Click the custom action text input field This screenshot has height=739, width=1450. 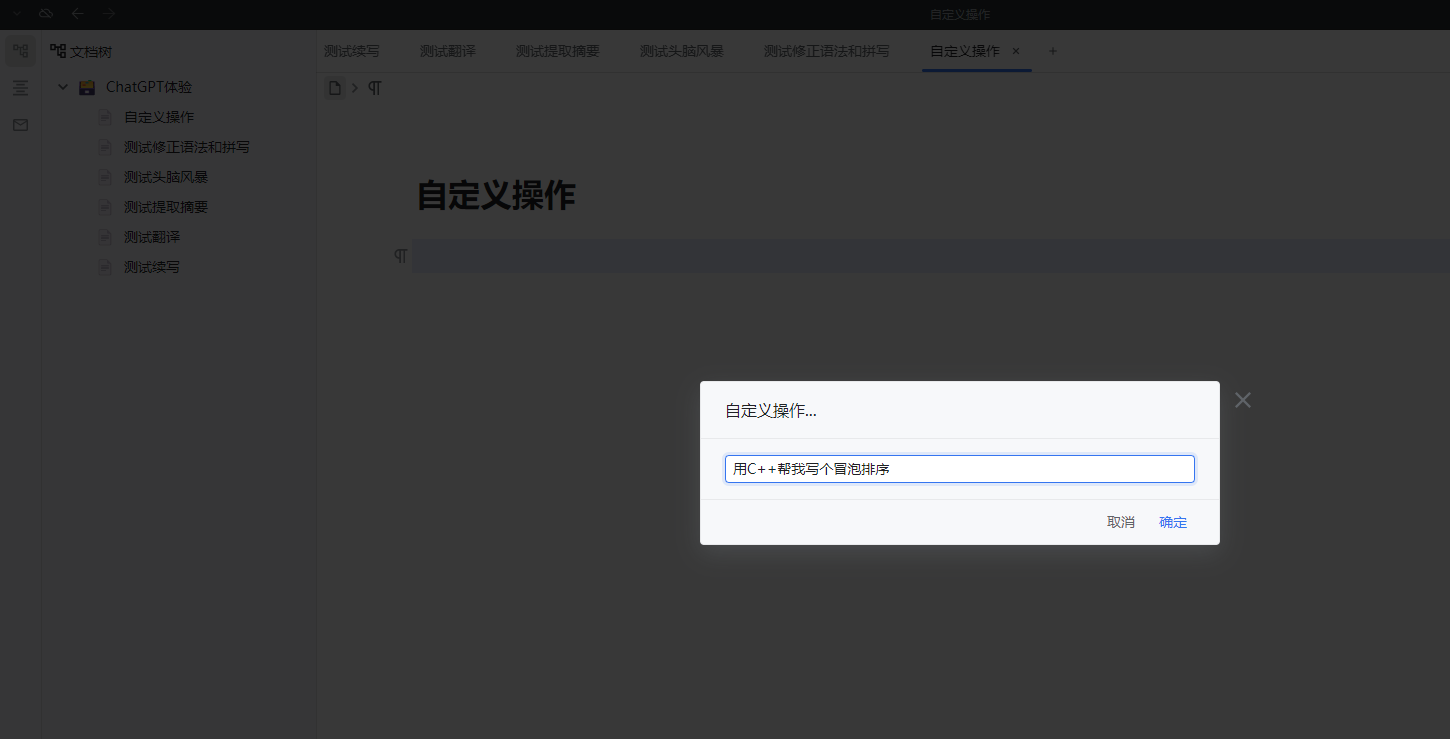click(959, 468)
